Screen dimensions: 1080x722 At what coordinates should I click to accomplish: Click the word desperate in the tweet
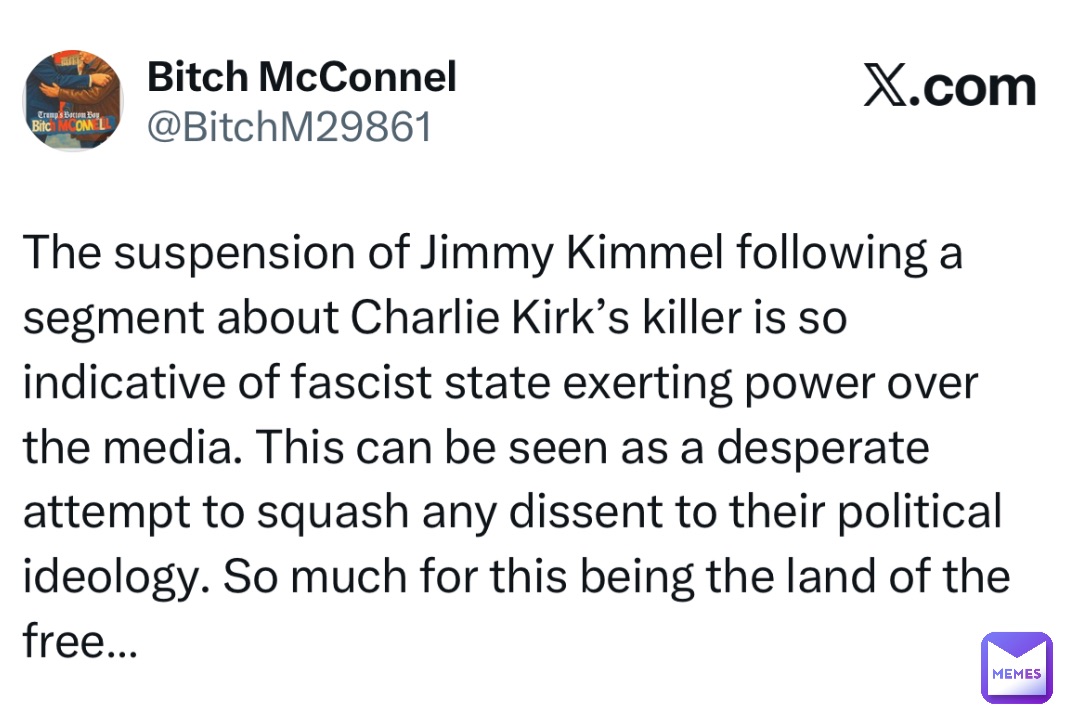tap(823, 448)
